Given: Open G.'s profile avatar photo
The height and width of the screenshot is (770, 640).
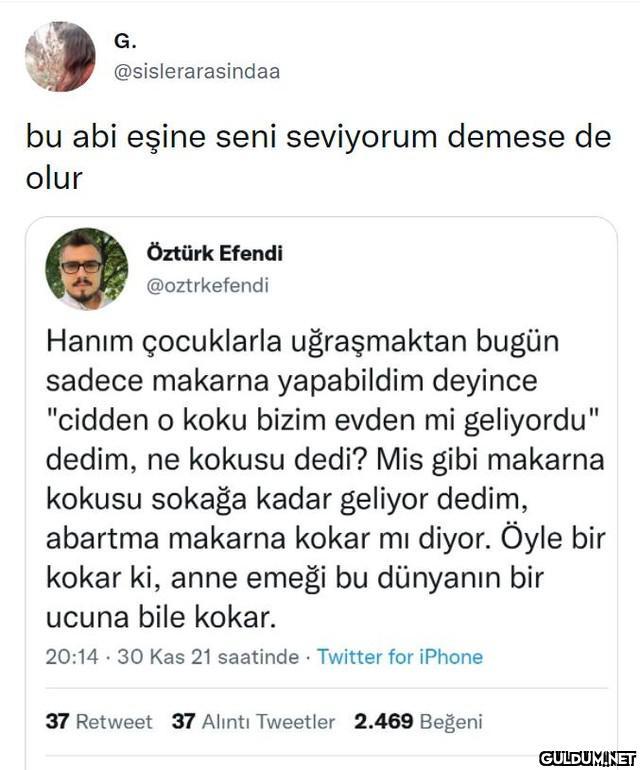Looking at the screenshot, I should pos(60,57).
